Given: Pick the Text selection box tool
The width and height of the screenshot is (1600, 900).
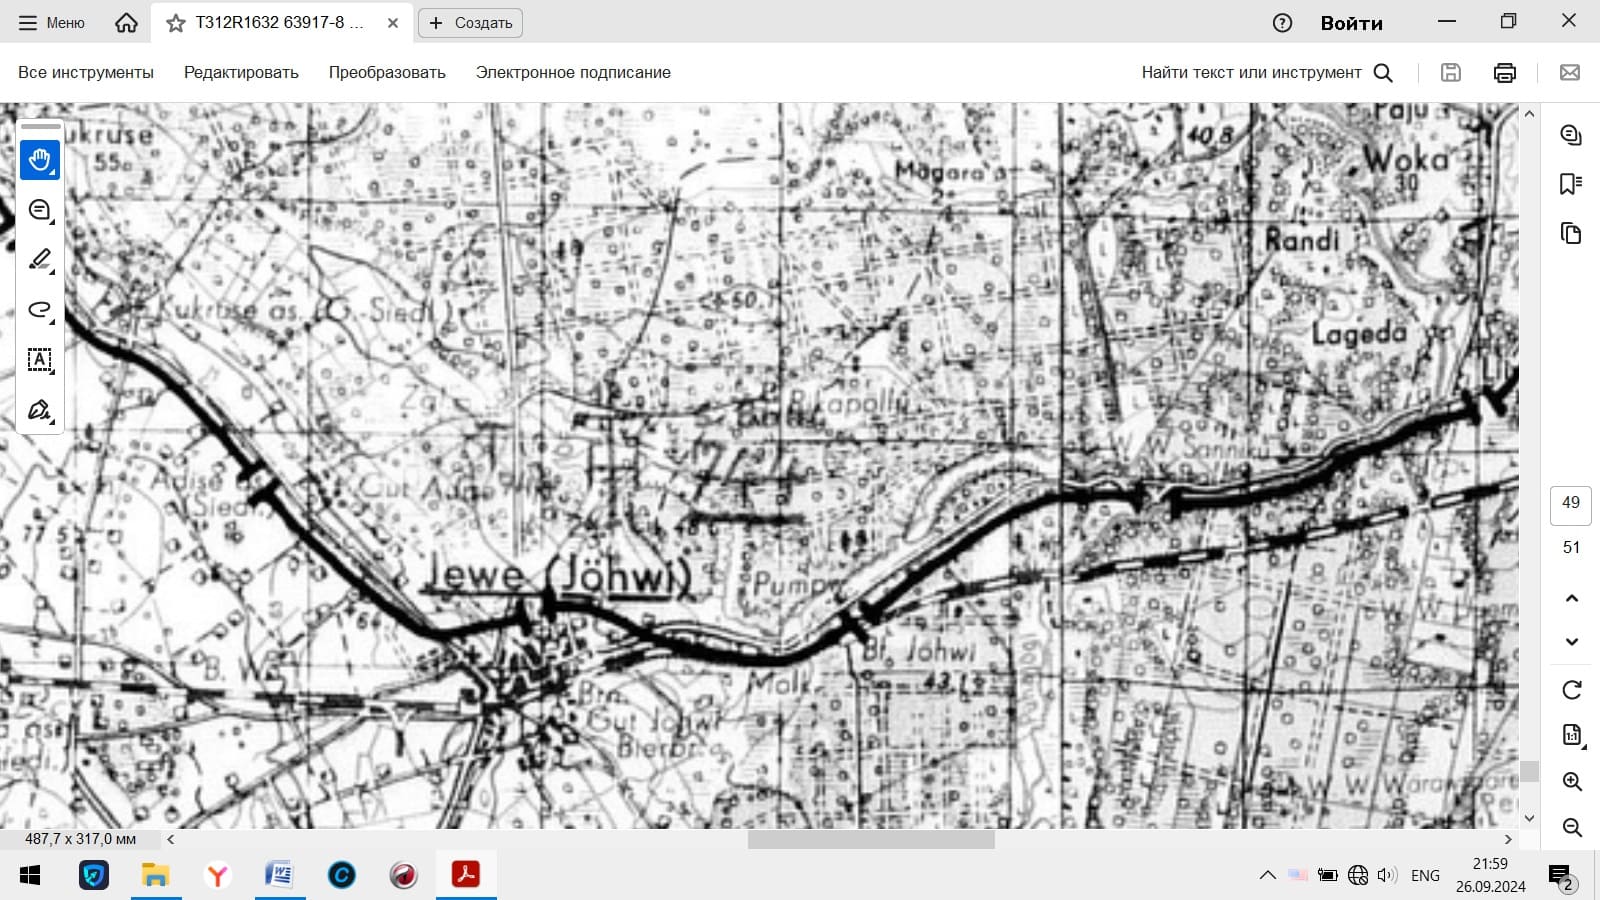Looking at the screenshot, I should (x=40, y=360).
